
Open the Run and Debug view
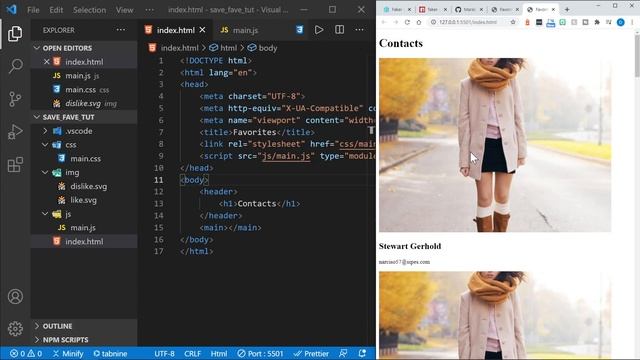15,132
